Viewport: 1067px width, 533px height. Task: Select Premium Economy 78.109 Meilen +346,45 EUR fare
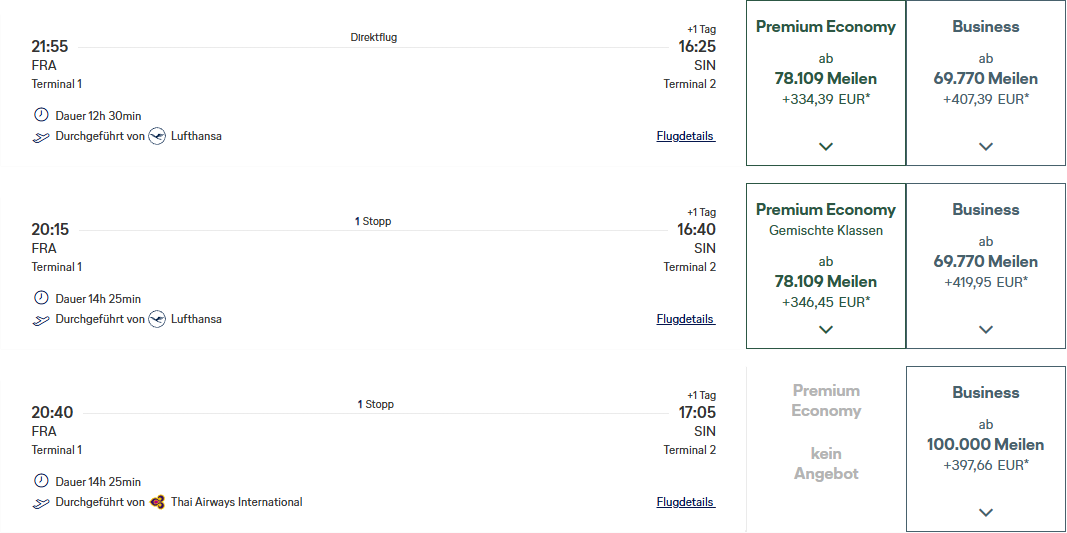[x=825, y=265]
